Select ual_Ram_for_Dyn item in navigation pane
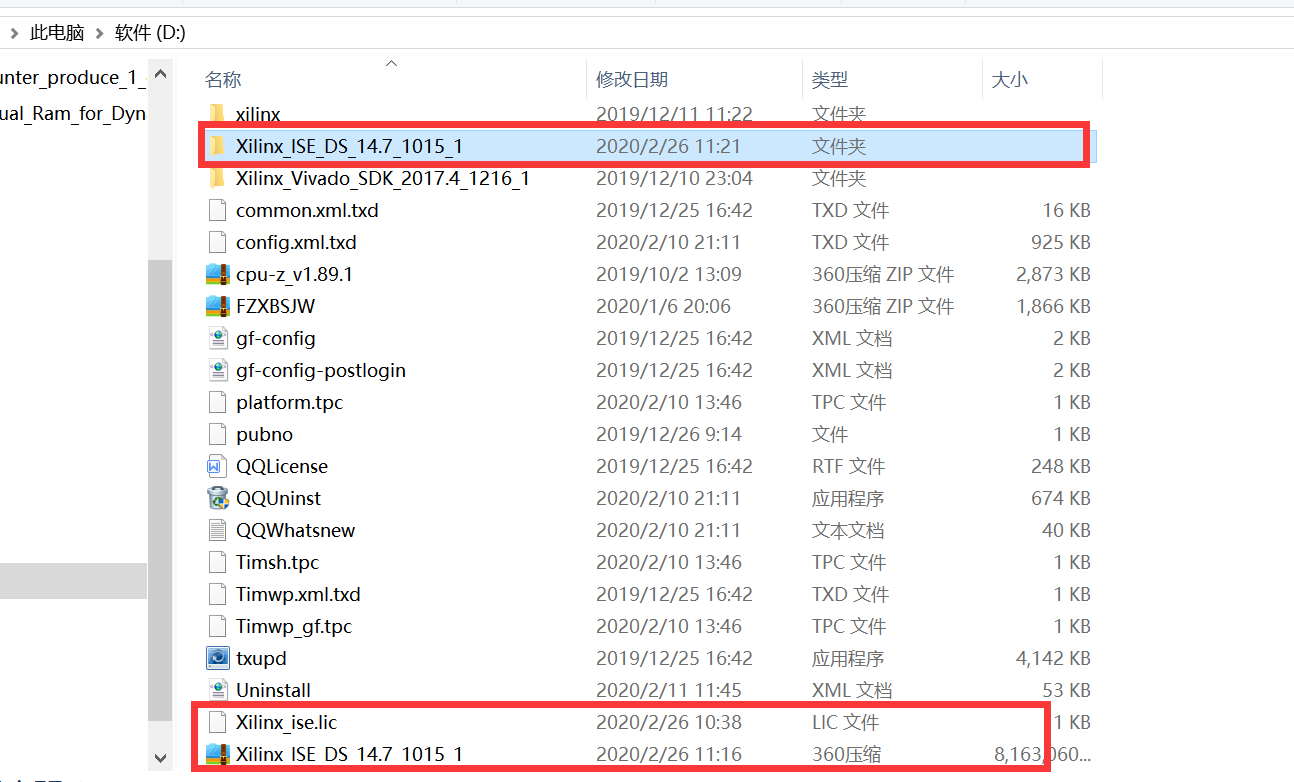The height and width of the screenshot is (782, 1294). [x=73, y=113]
